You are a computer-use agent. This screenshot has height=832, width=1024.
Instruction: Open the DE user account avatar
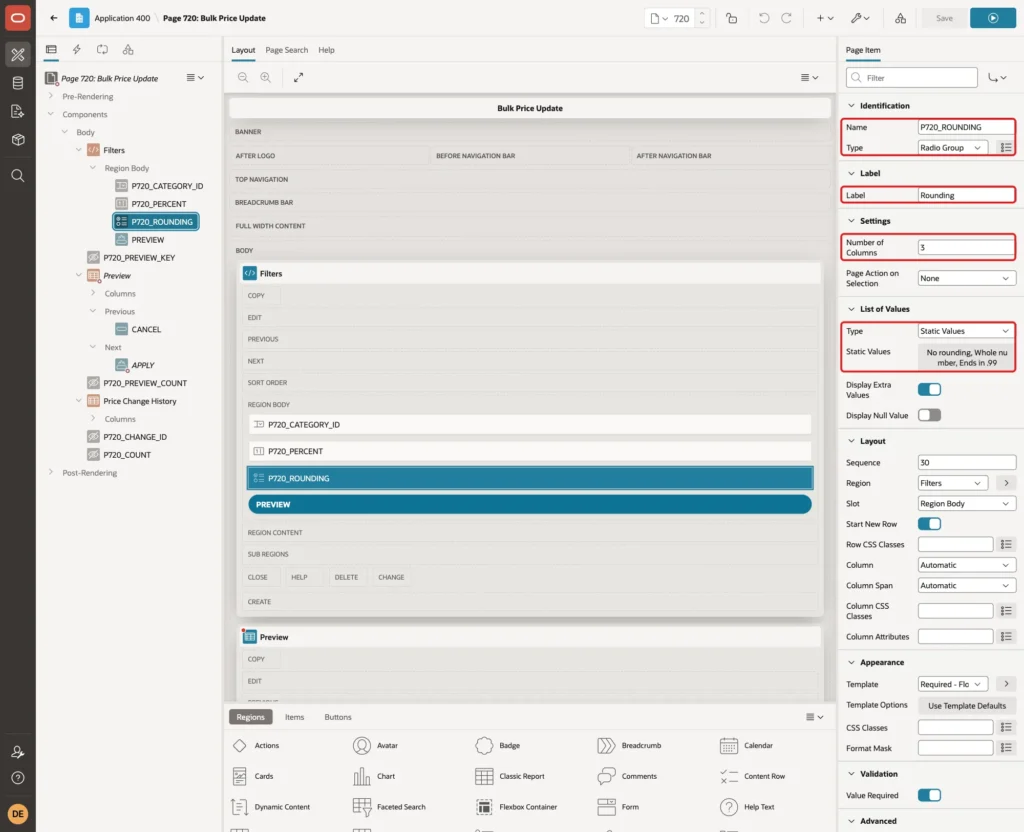[18, 814]
